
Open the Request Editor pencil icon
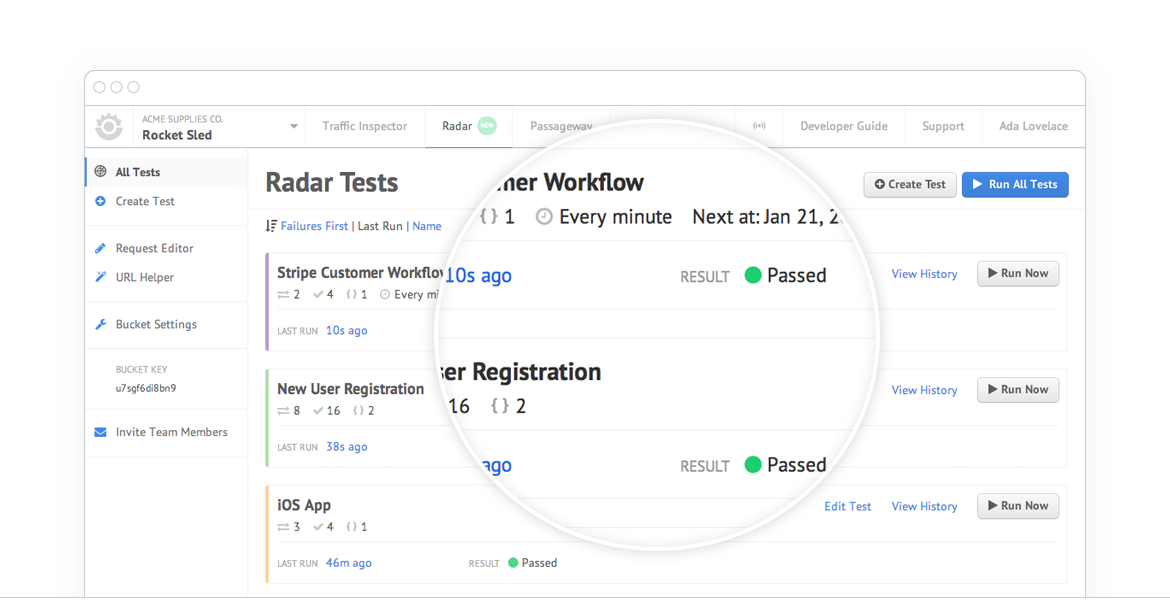pos(101,247)
